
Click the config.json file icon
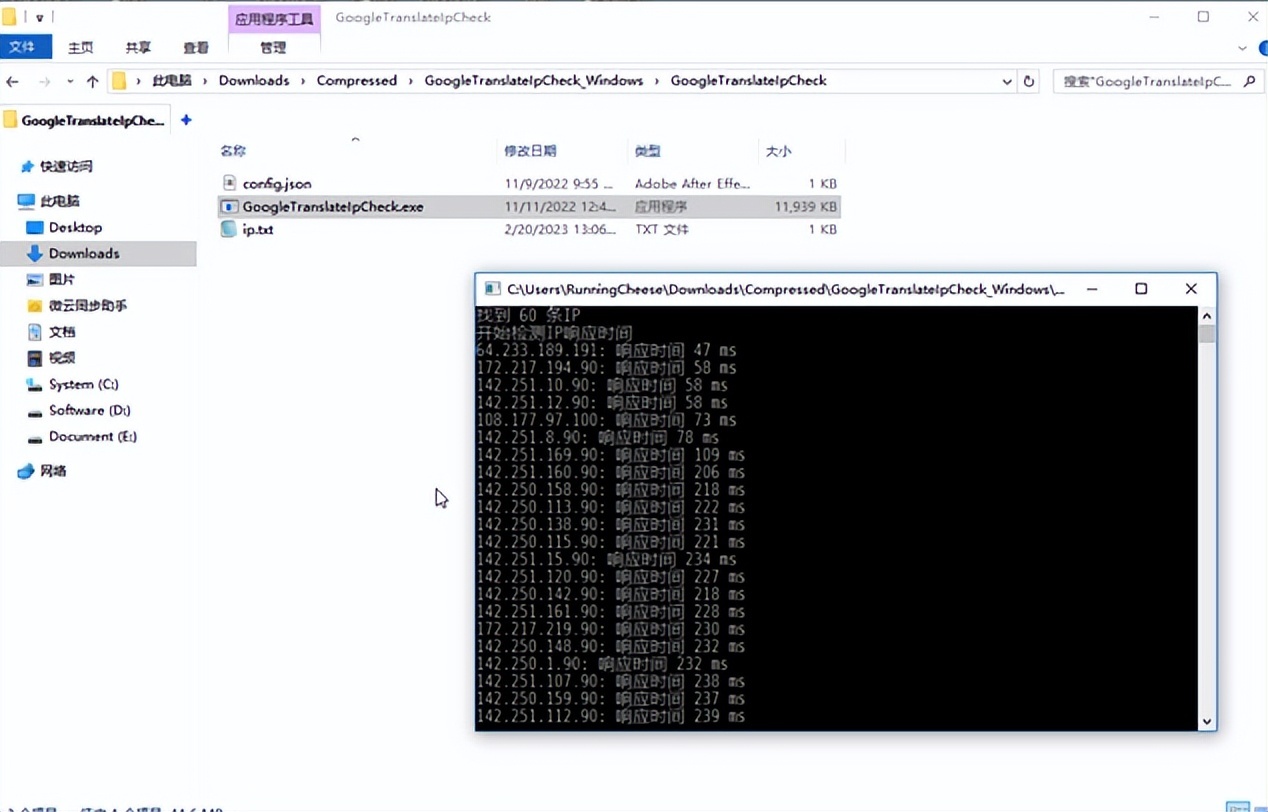pyautogui.click(x=229, y=183)
